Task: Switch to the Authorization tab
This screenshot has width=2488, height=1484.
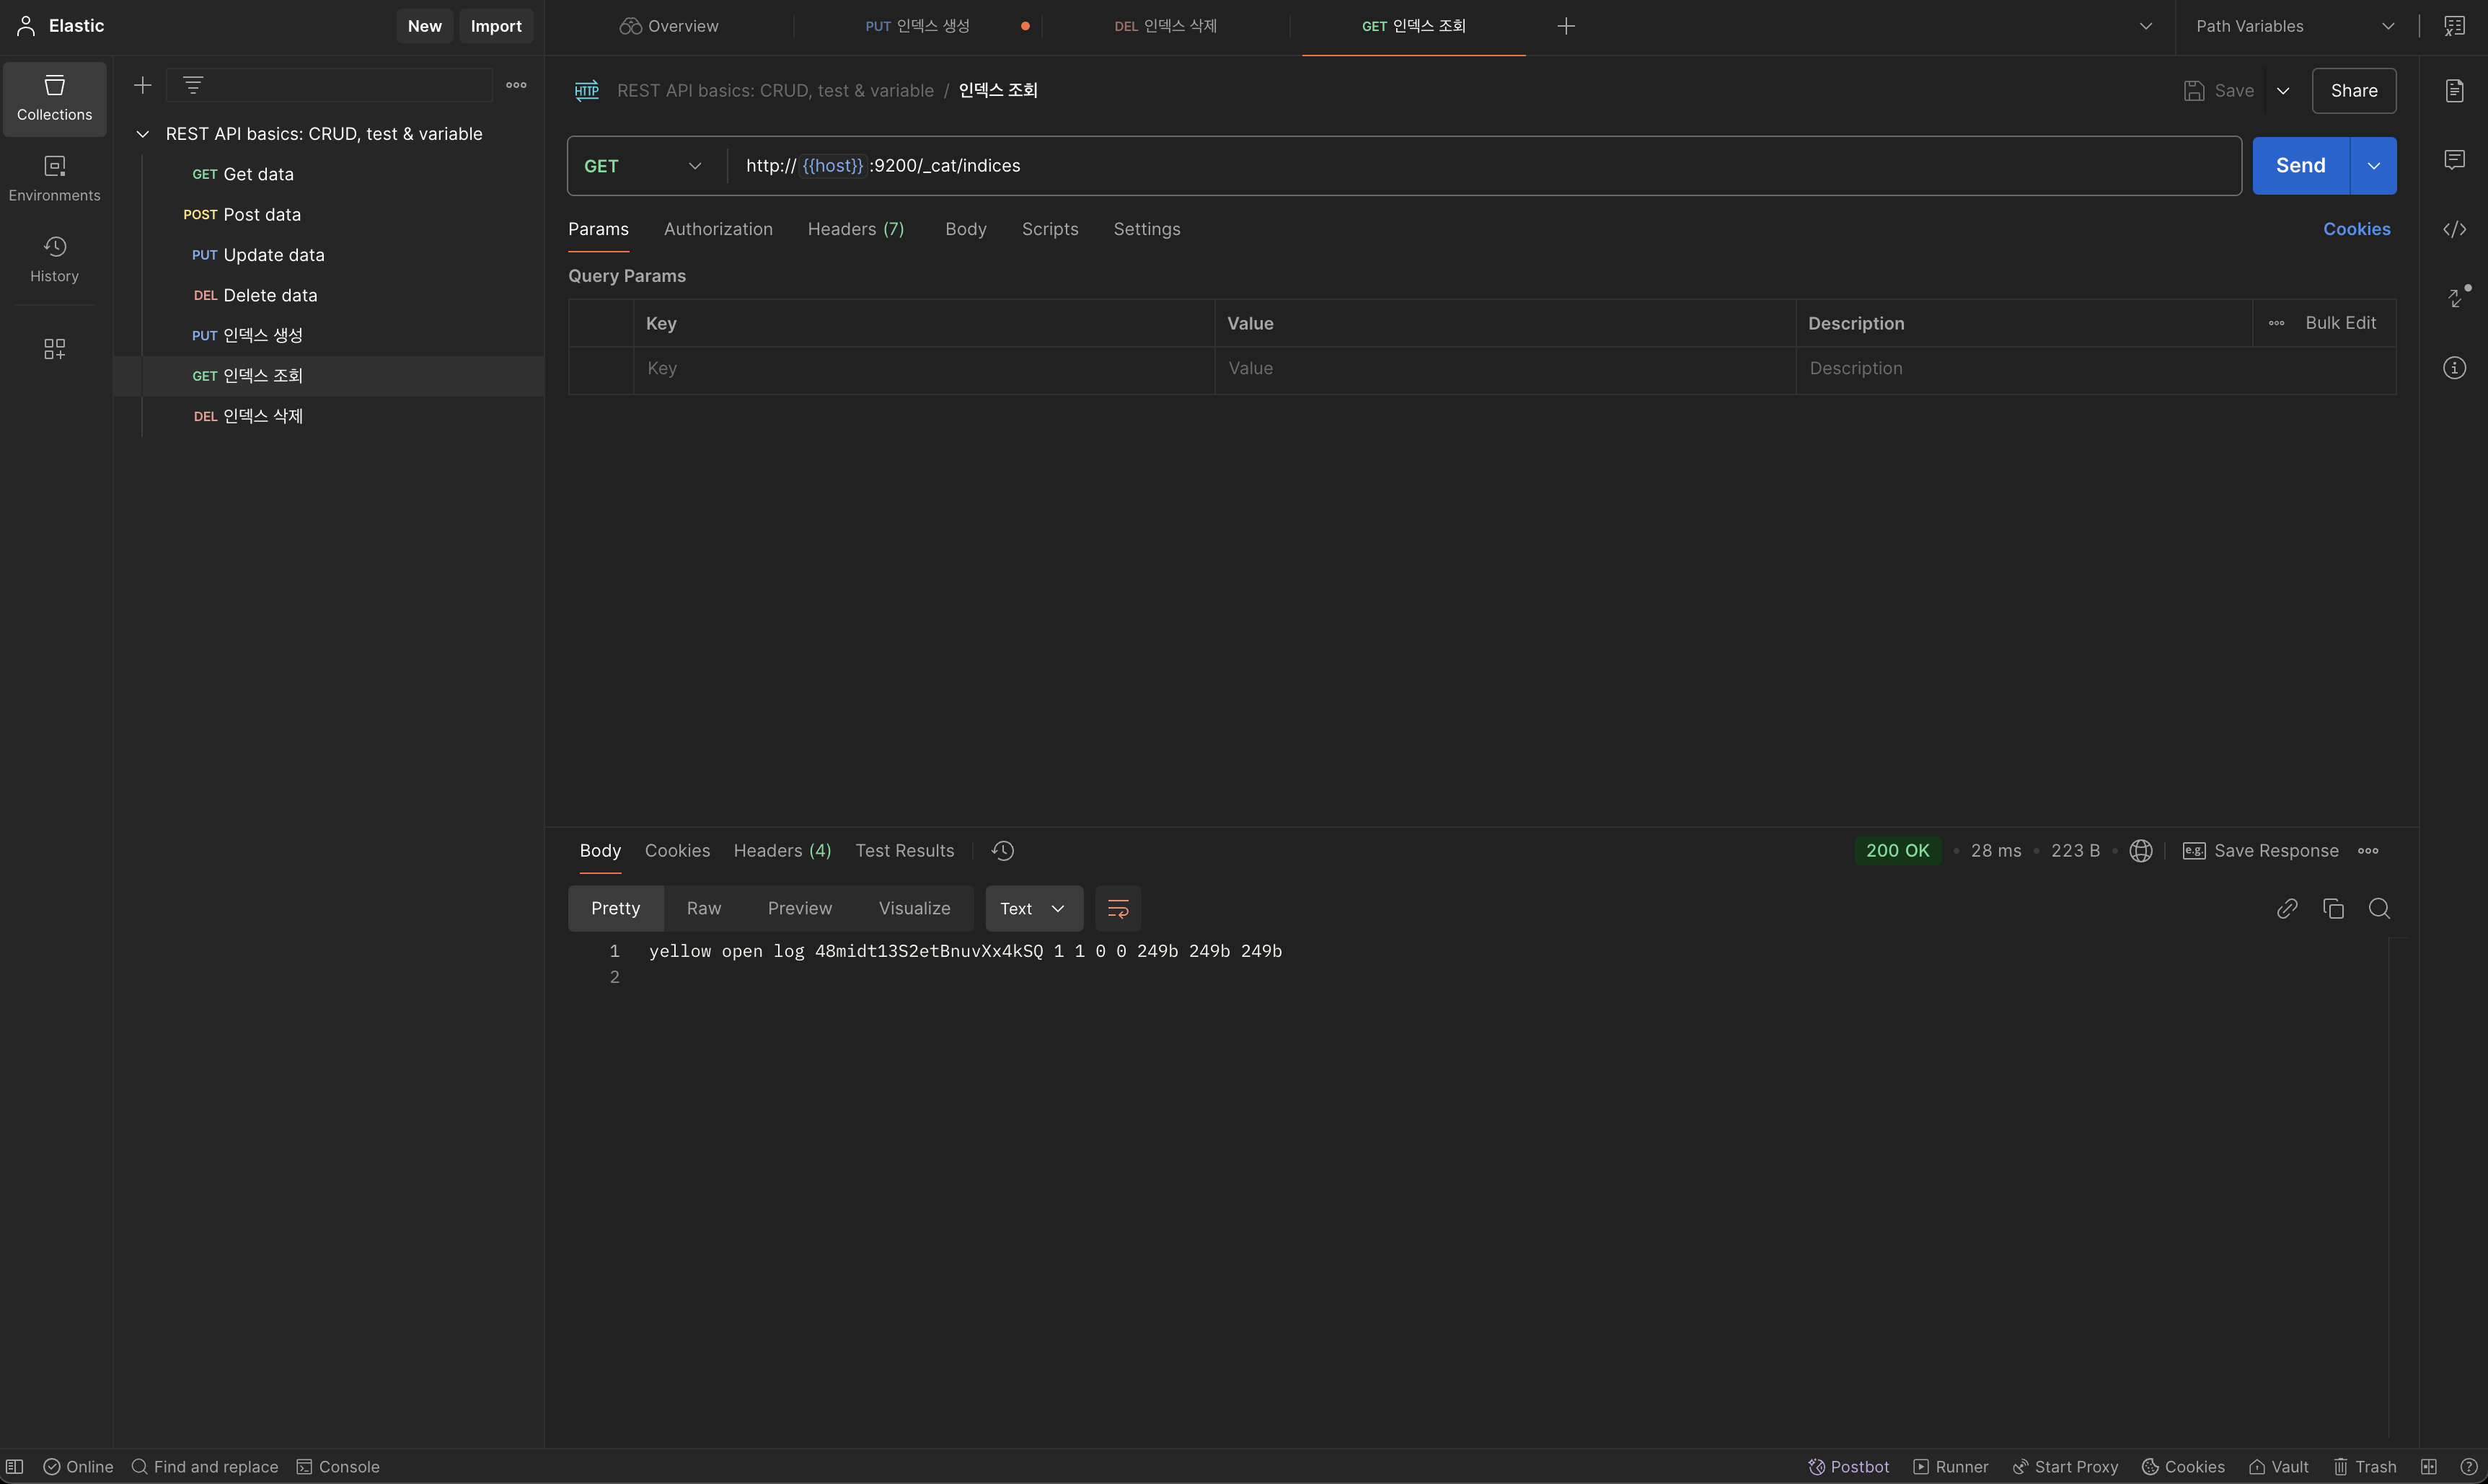Action: coord(717,229)
